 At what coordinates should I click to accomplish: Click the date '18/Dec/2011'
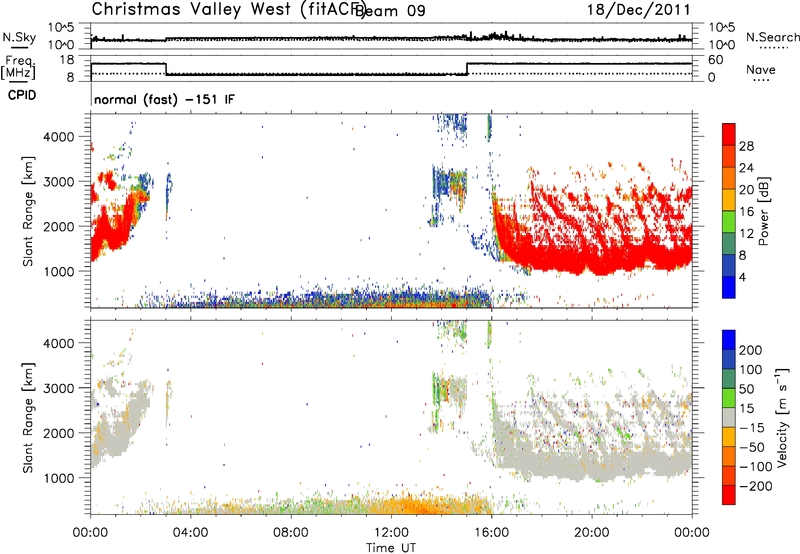point(639,10)
